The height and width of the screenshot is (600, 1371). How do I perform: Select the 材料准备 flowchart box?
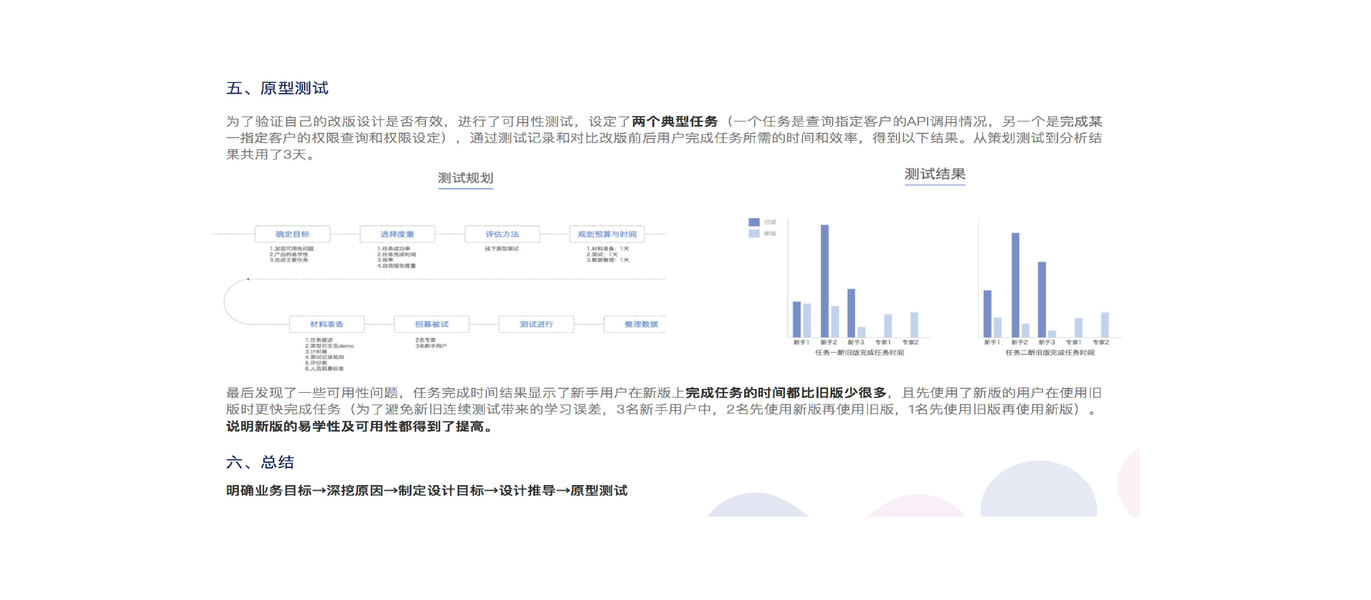[x=327, y=324]
